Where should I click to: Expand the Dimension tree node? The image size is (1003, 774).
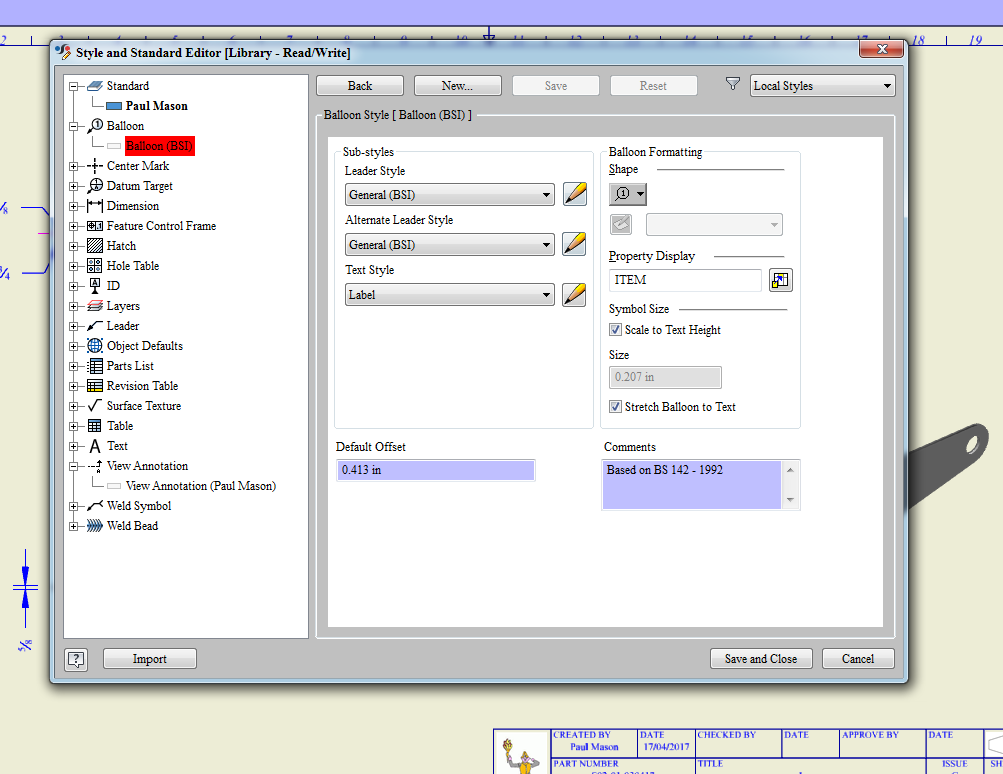[x=71, y=205]
